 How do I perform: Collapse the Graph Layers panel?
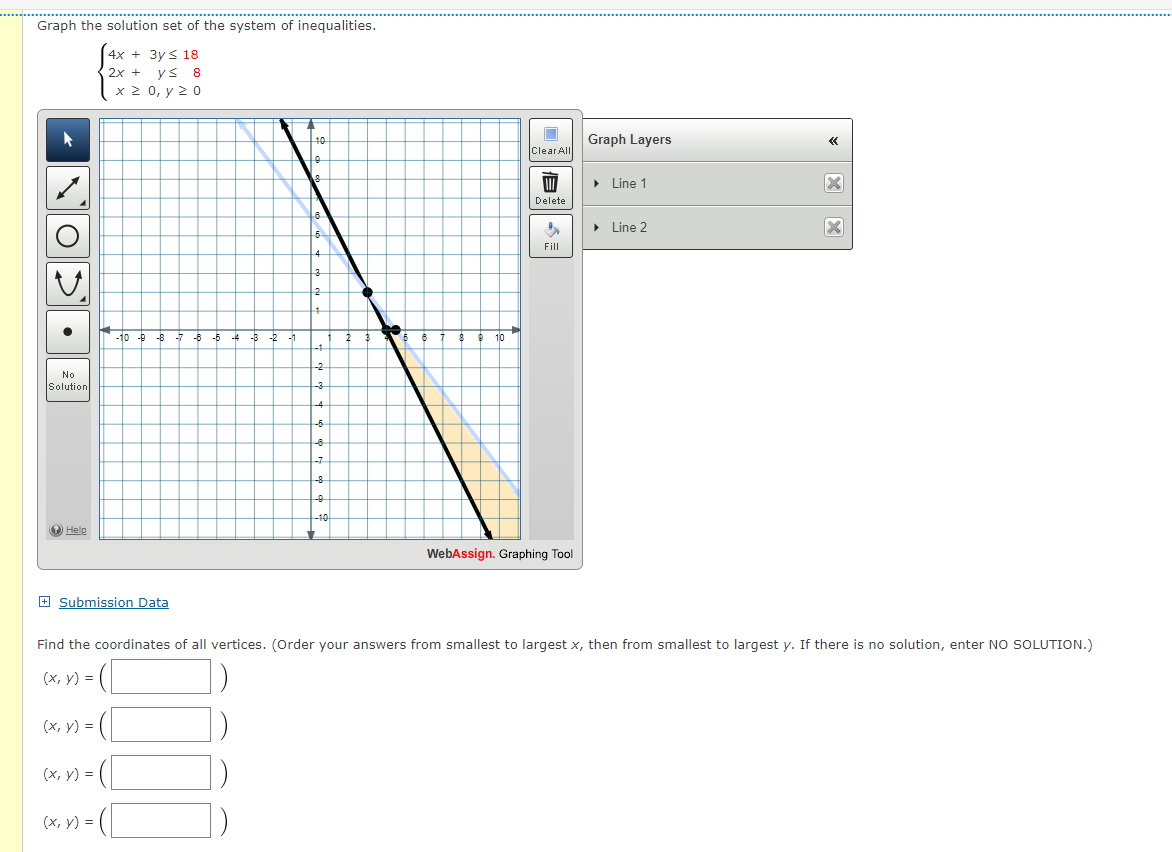pos(833,140)
